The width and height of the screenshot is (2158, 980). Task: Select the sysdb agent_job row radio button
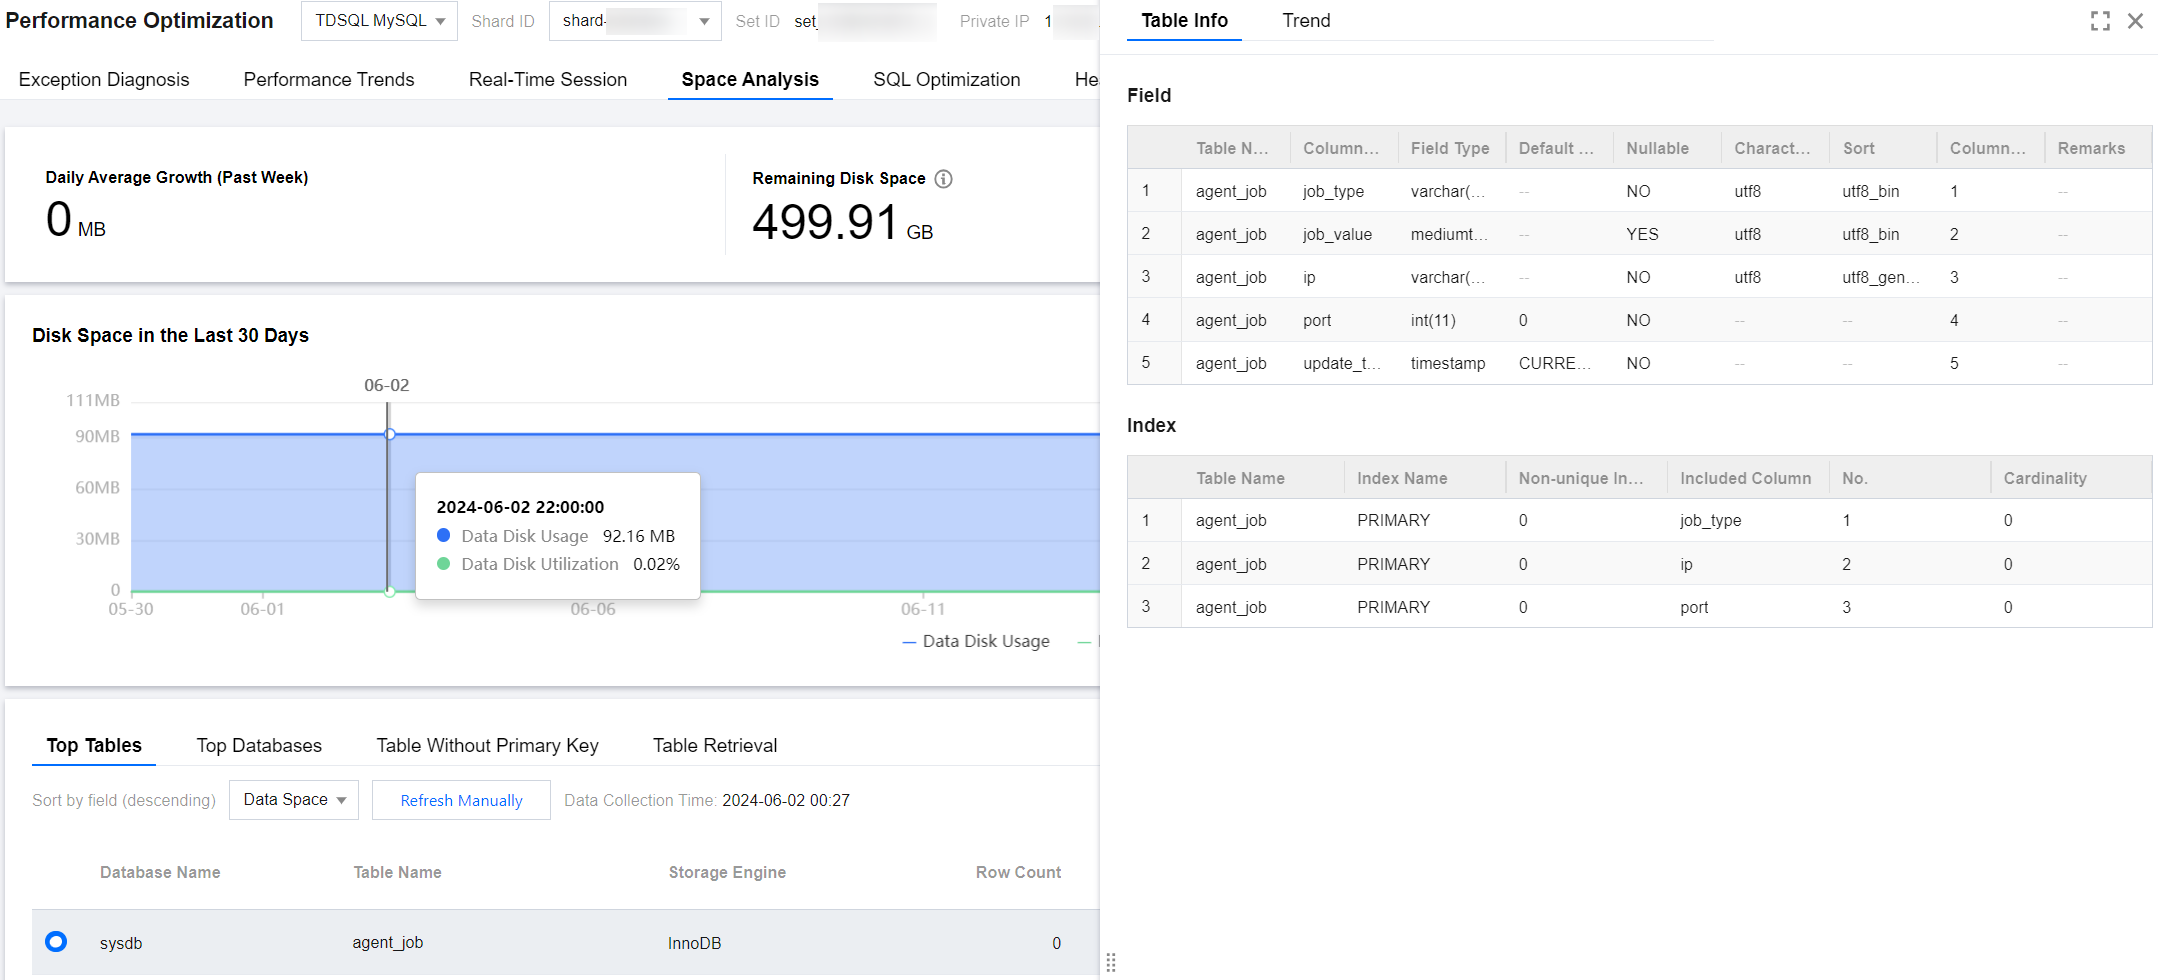click(56, 942)
